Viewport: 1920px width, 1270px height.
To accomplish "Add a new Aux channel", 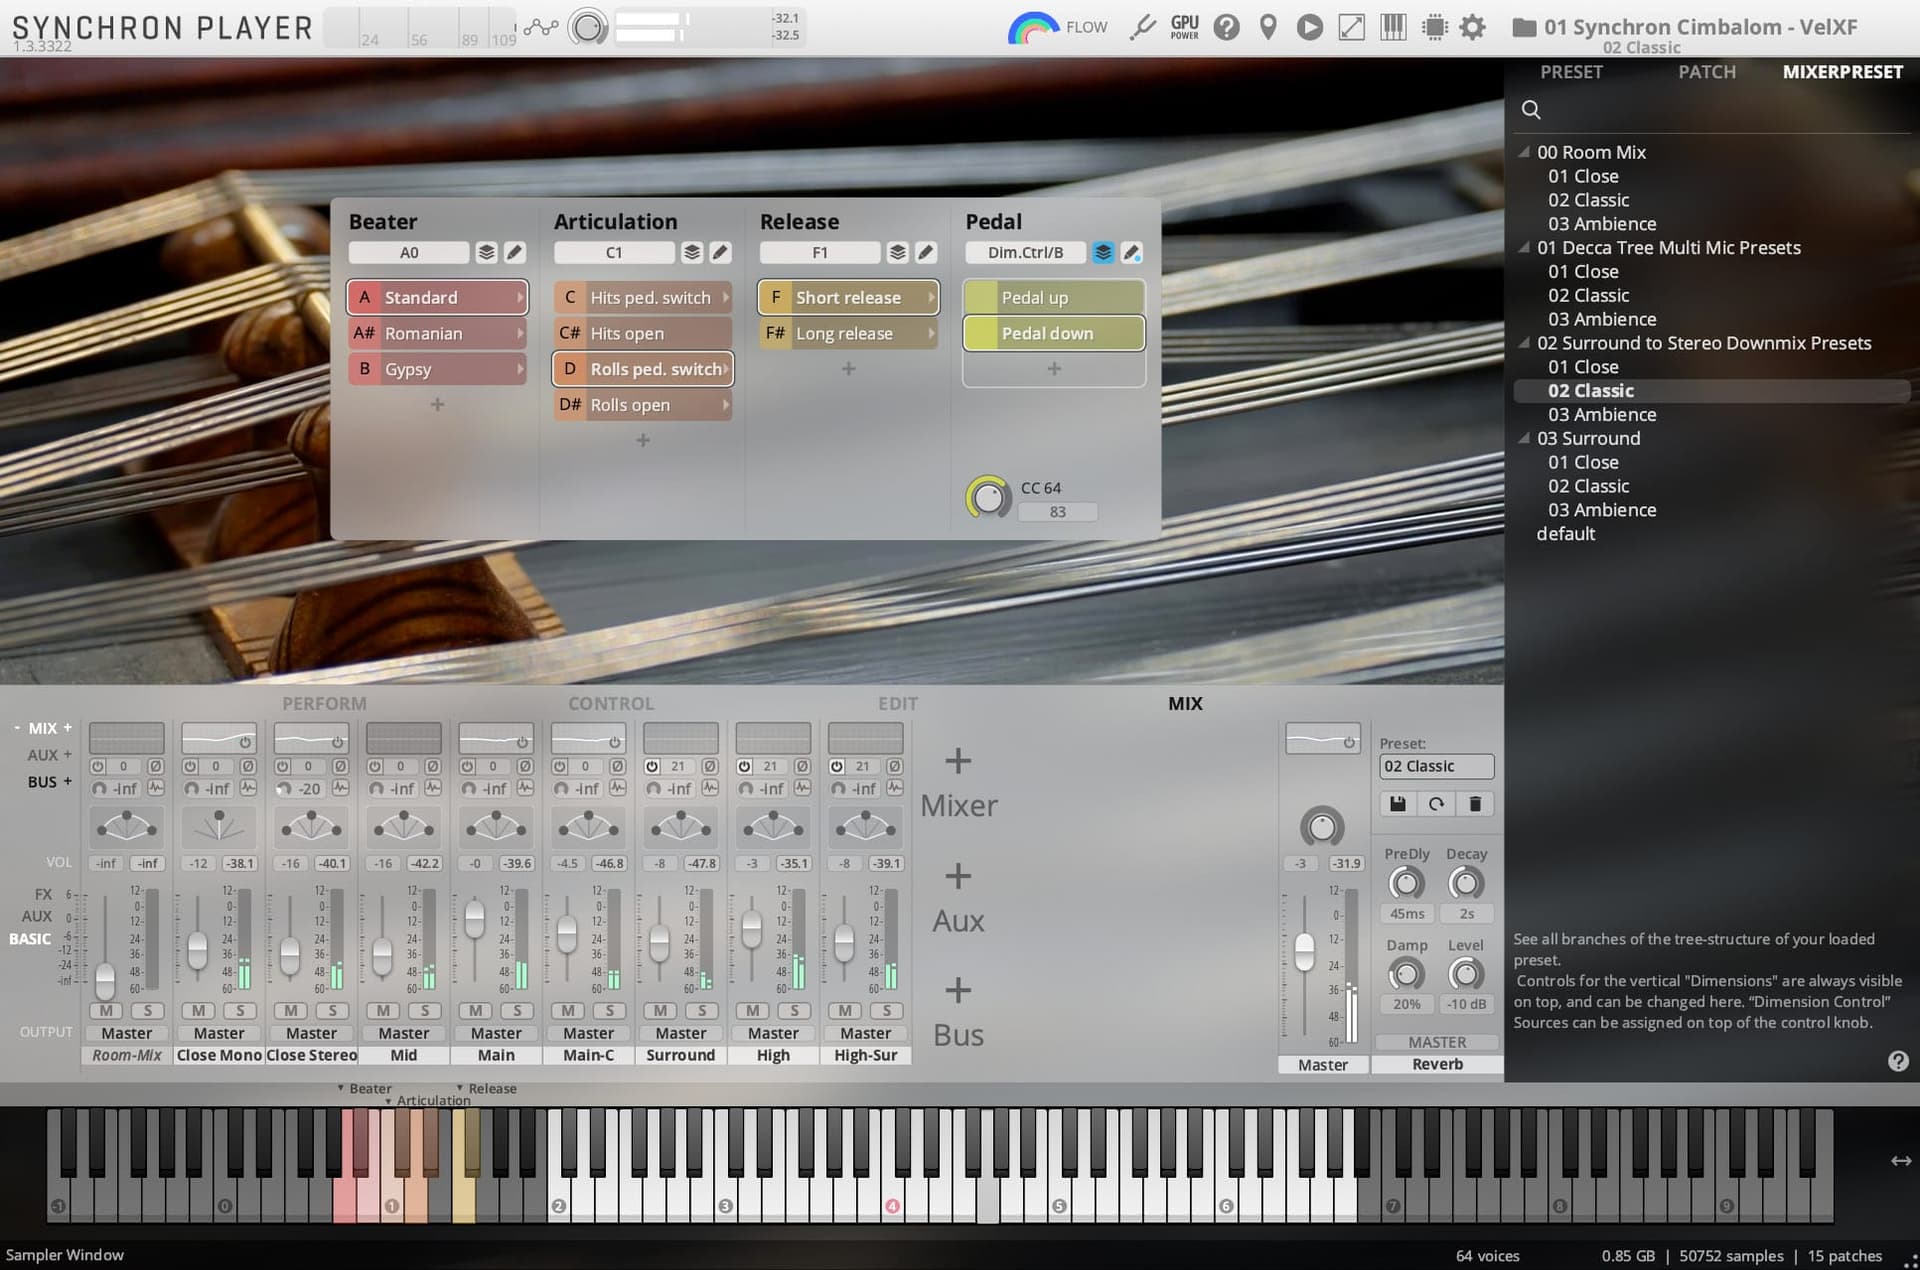I will (958, 899).
